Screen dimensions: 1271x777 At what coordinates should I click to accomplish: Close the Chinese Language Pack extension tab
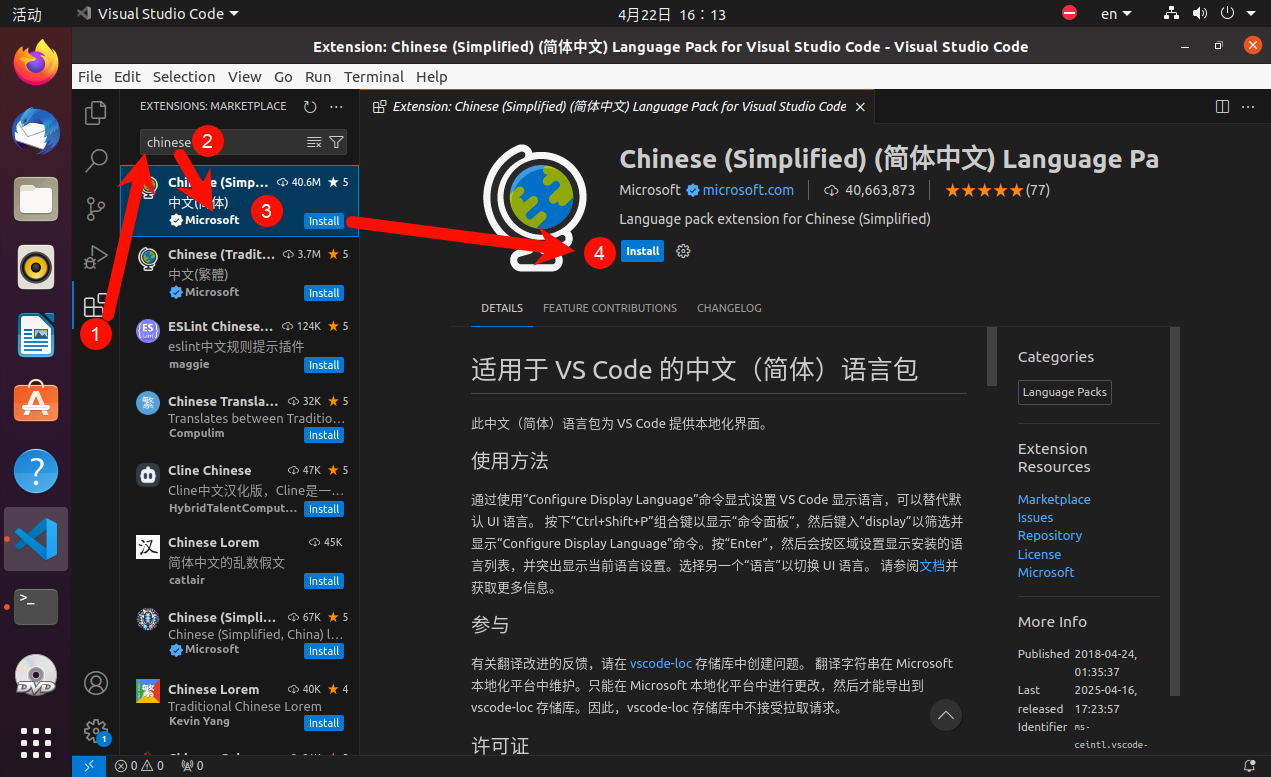click(x=860, y=106)
